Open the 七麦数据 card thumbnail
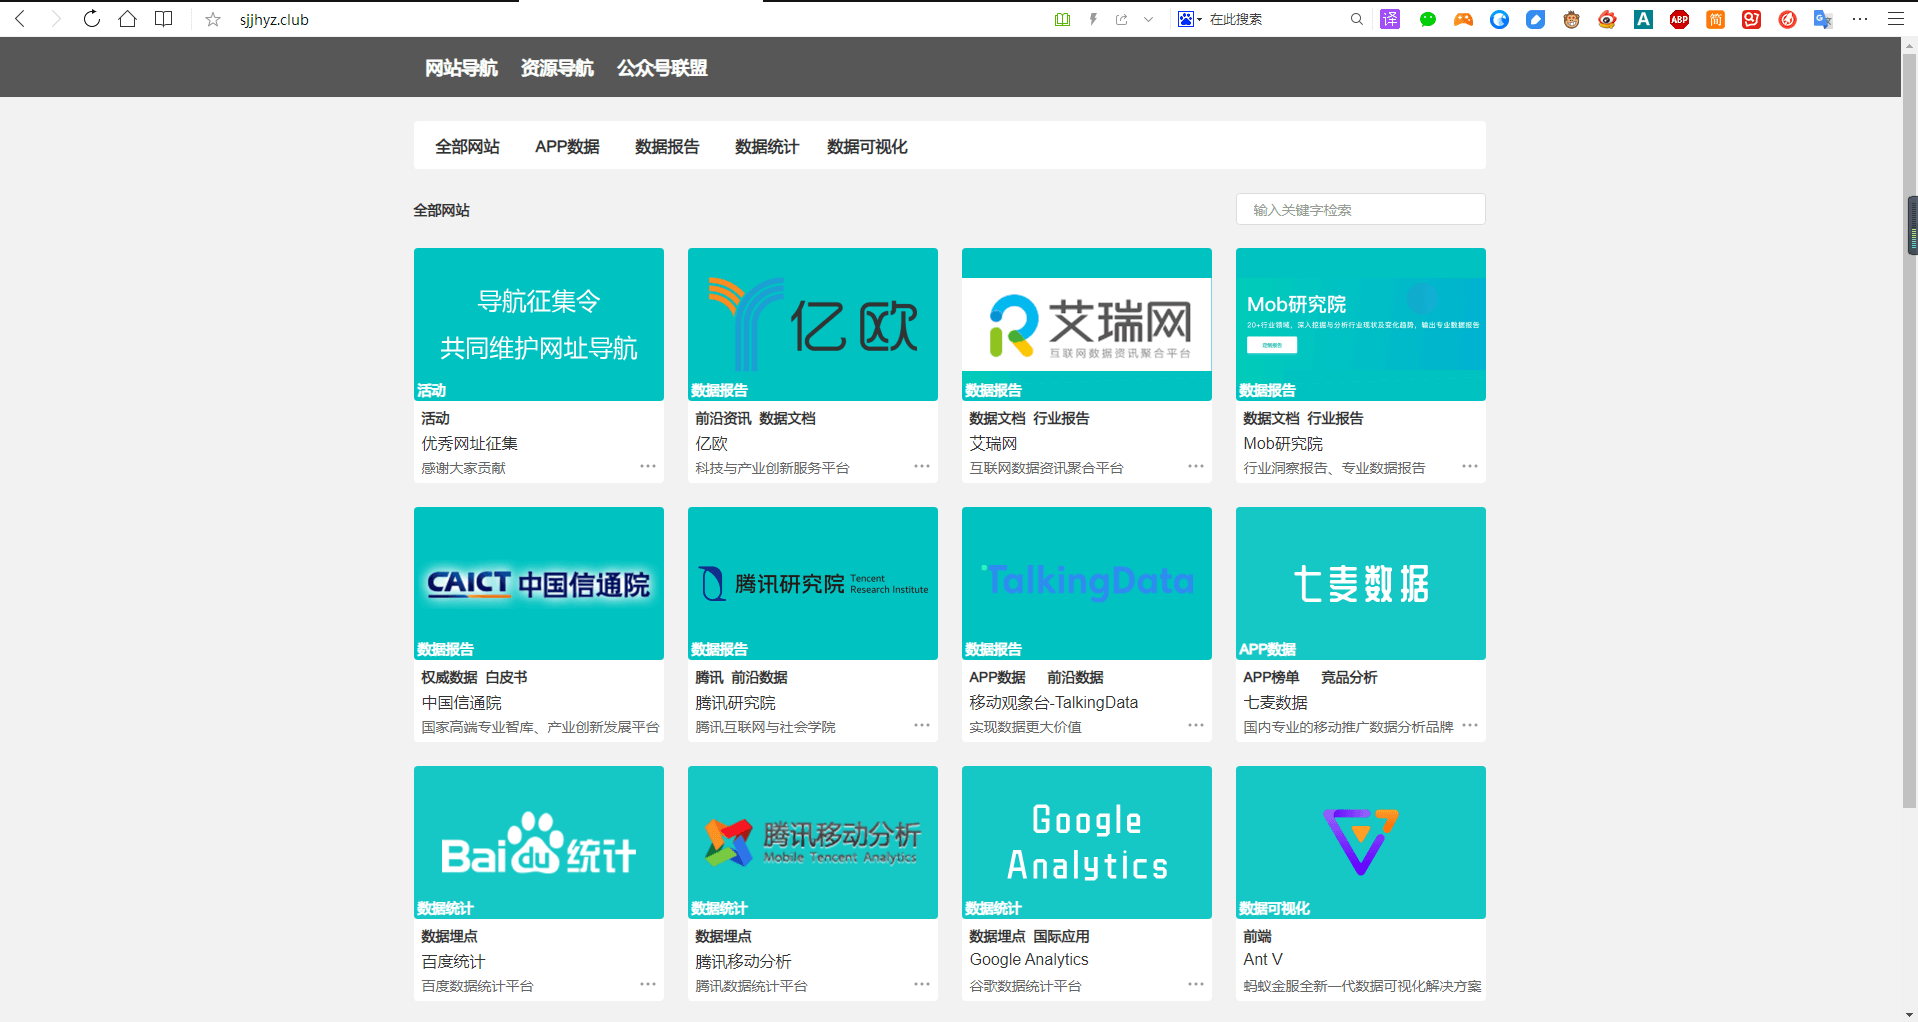The height and width of the screenshot is (1022, 1918). pyautogui.click(x=1361, y=583)
